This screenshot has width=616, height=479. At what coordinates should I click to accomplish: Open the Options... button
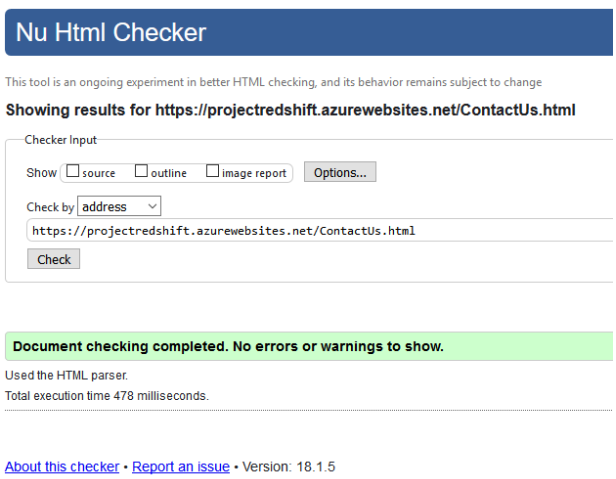point(340,172)
